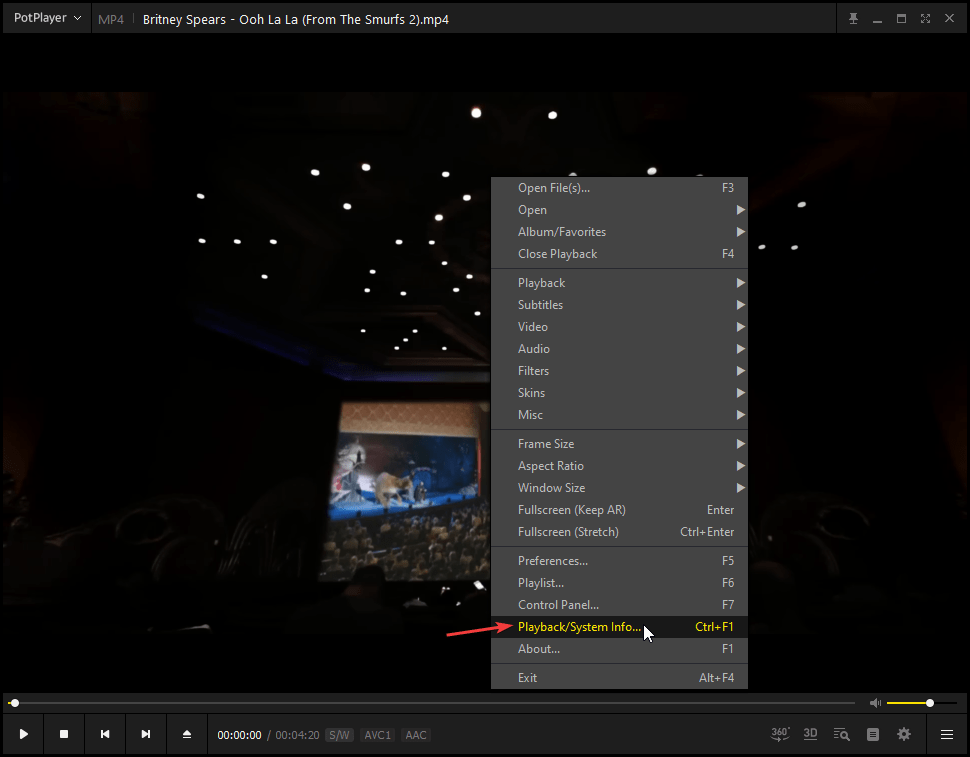This screenshot has height=757, width=970.
Task: Pin the window always on top
Action: click(x=853, y=19)
